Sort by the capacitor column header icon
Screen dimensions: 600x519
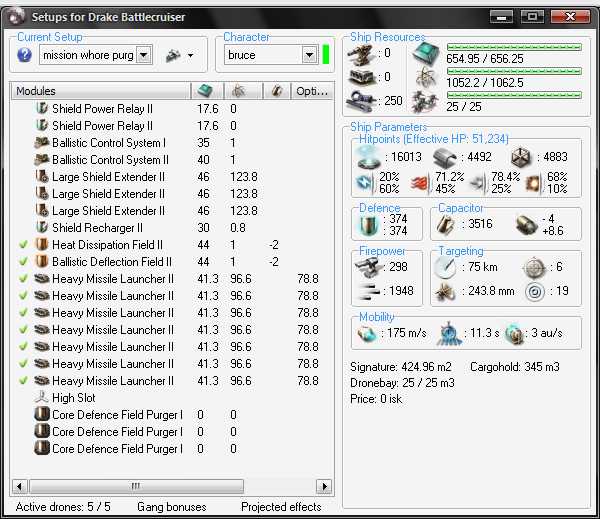coord(277,91)
